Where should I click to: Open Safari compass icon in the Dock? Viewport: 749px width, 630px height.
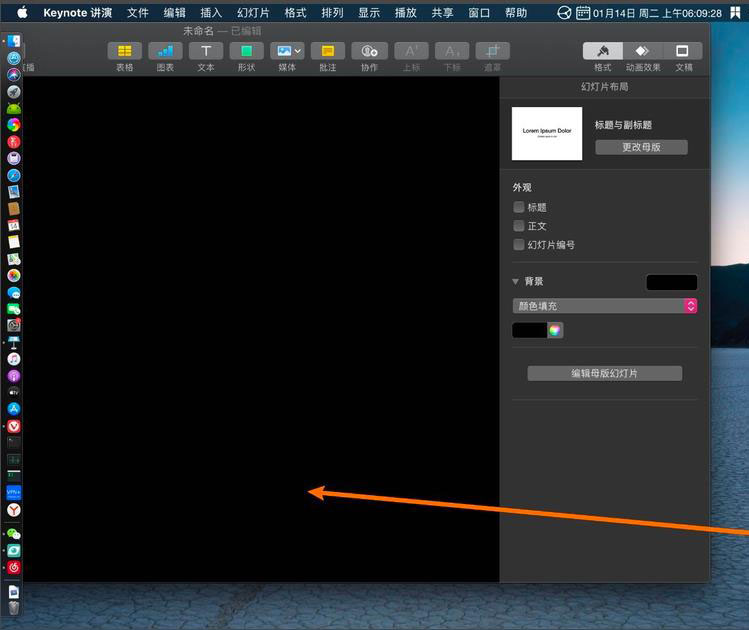tap(14, 175)
